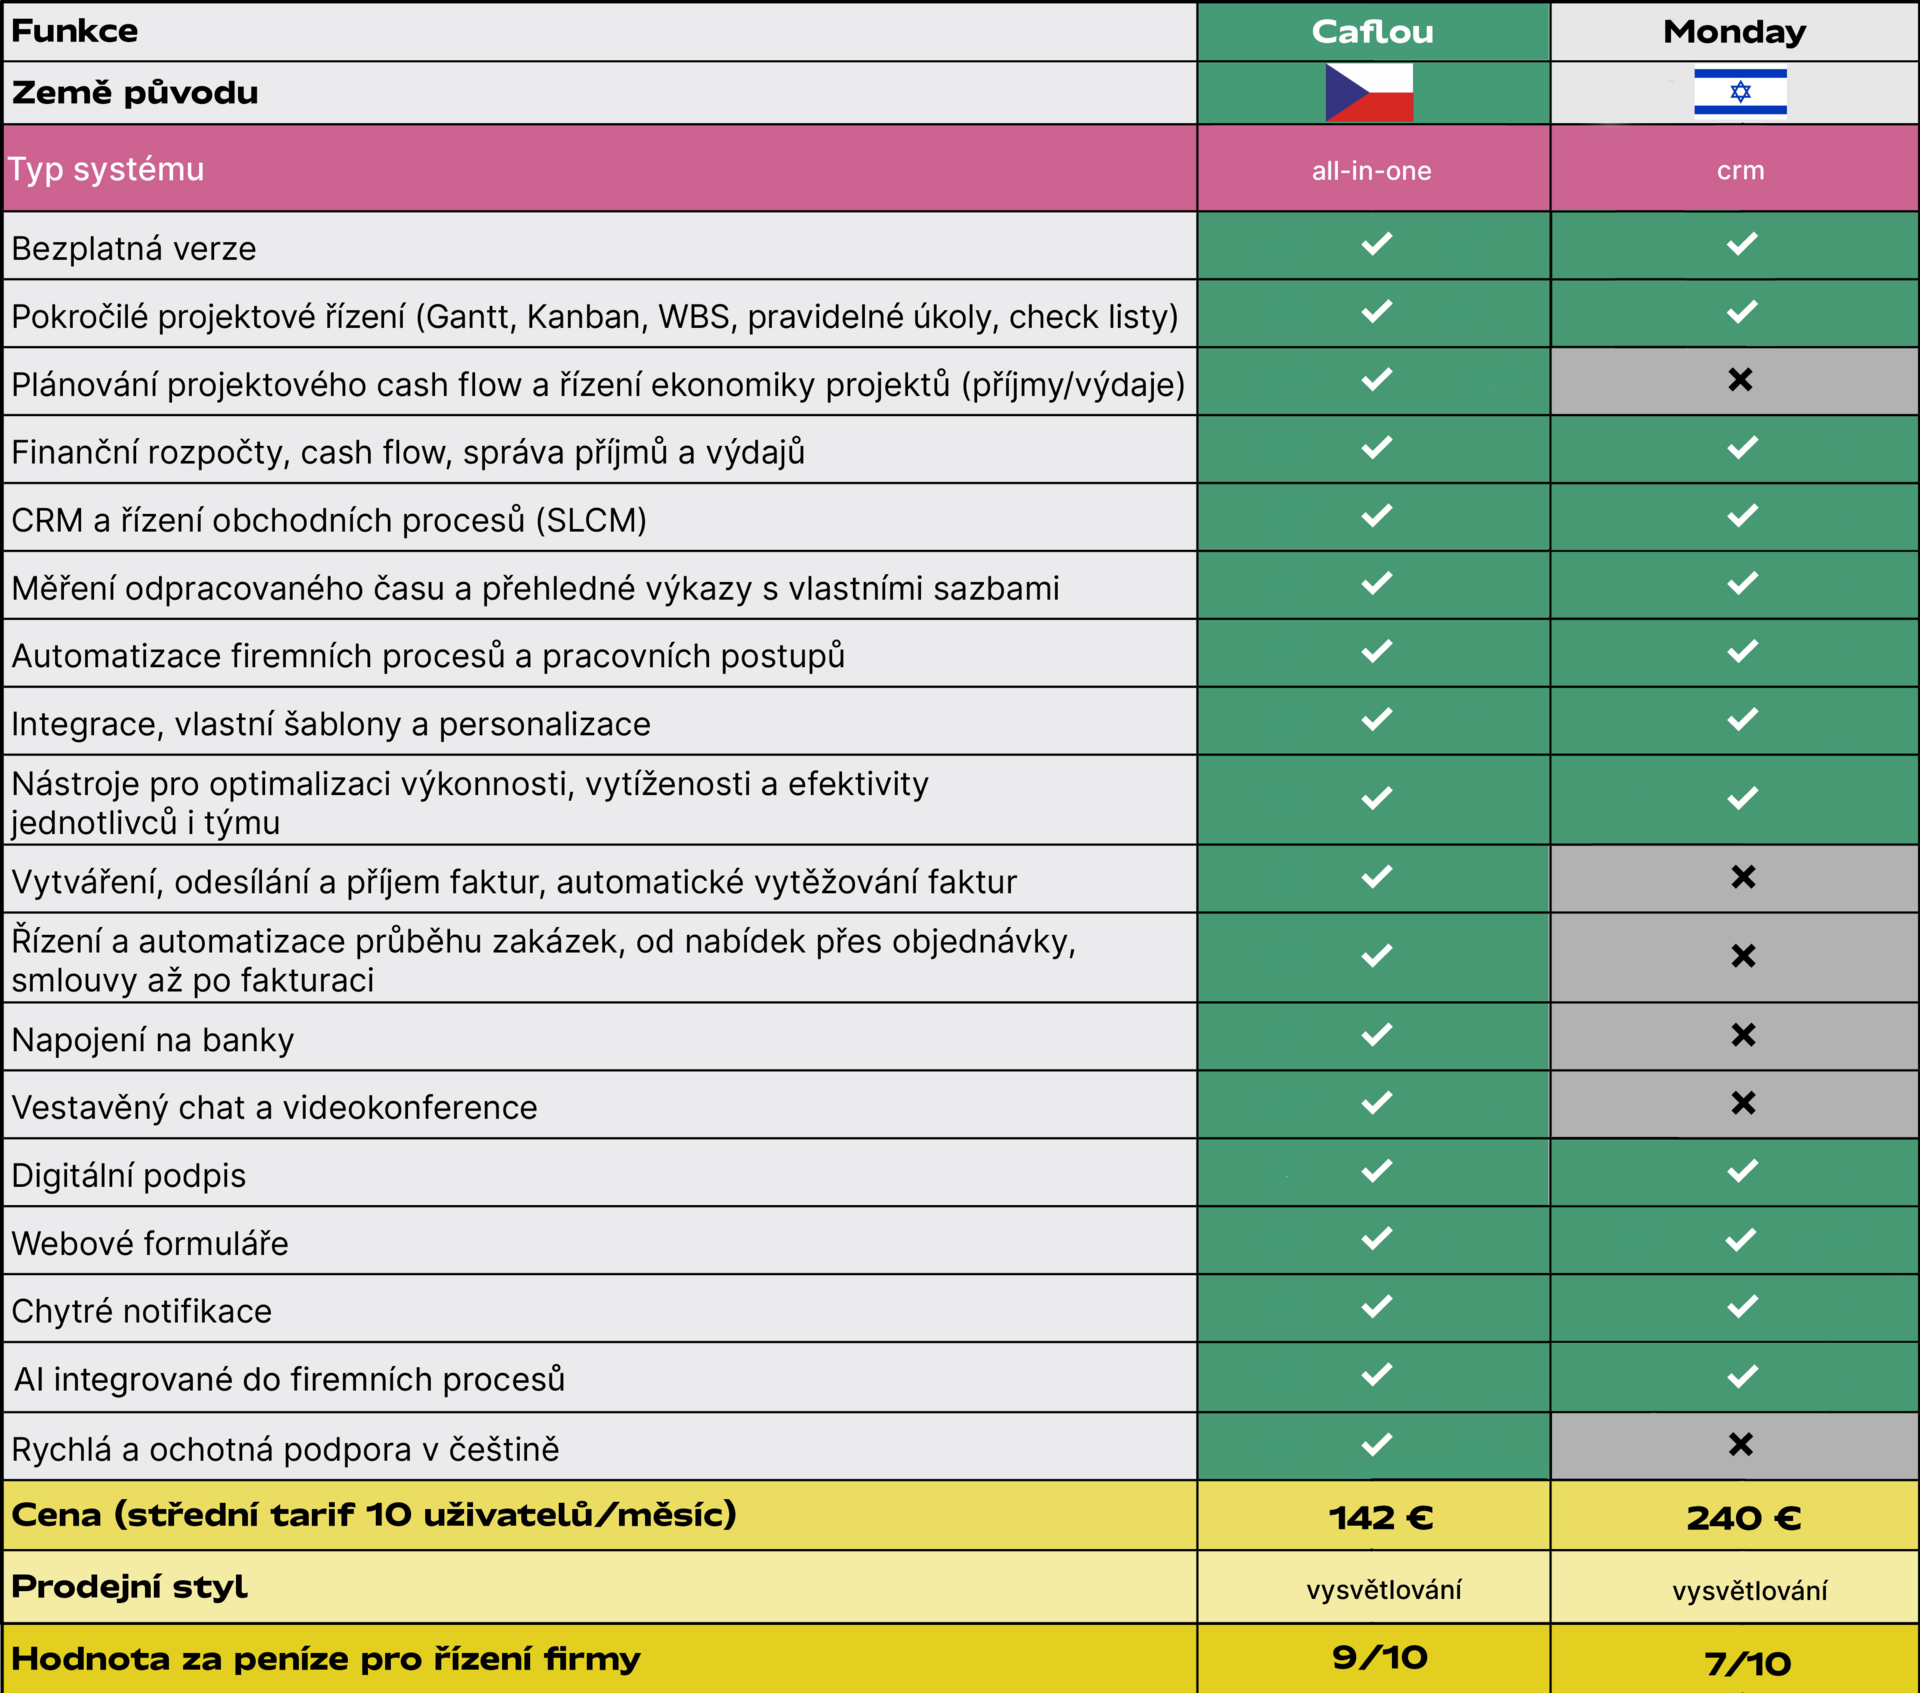Viewport: 1920px width, 1693px height.
Task: Click Monday X for Czech support row
Action: point(1740,1444)
